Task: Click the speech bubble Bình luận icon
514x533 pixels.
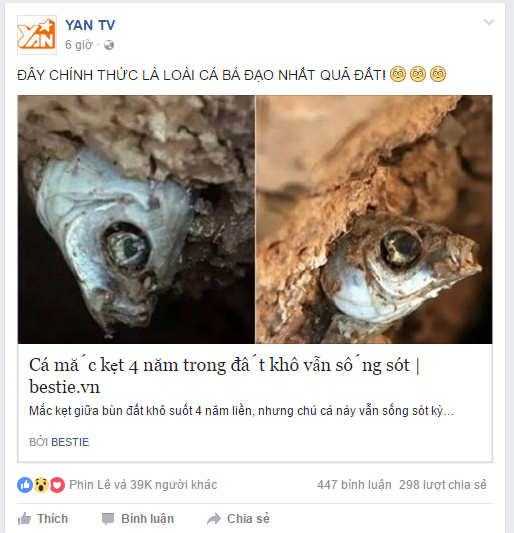Action: pyautogui.click(x=108, y=519)
